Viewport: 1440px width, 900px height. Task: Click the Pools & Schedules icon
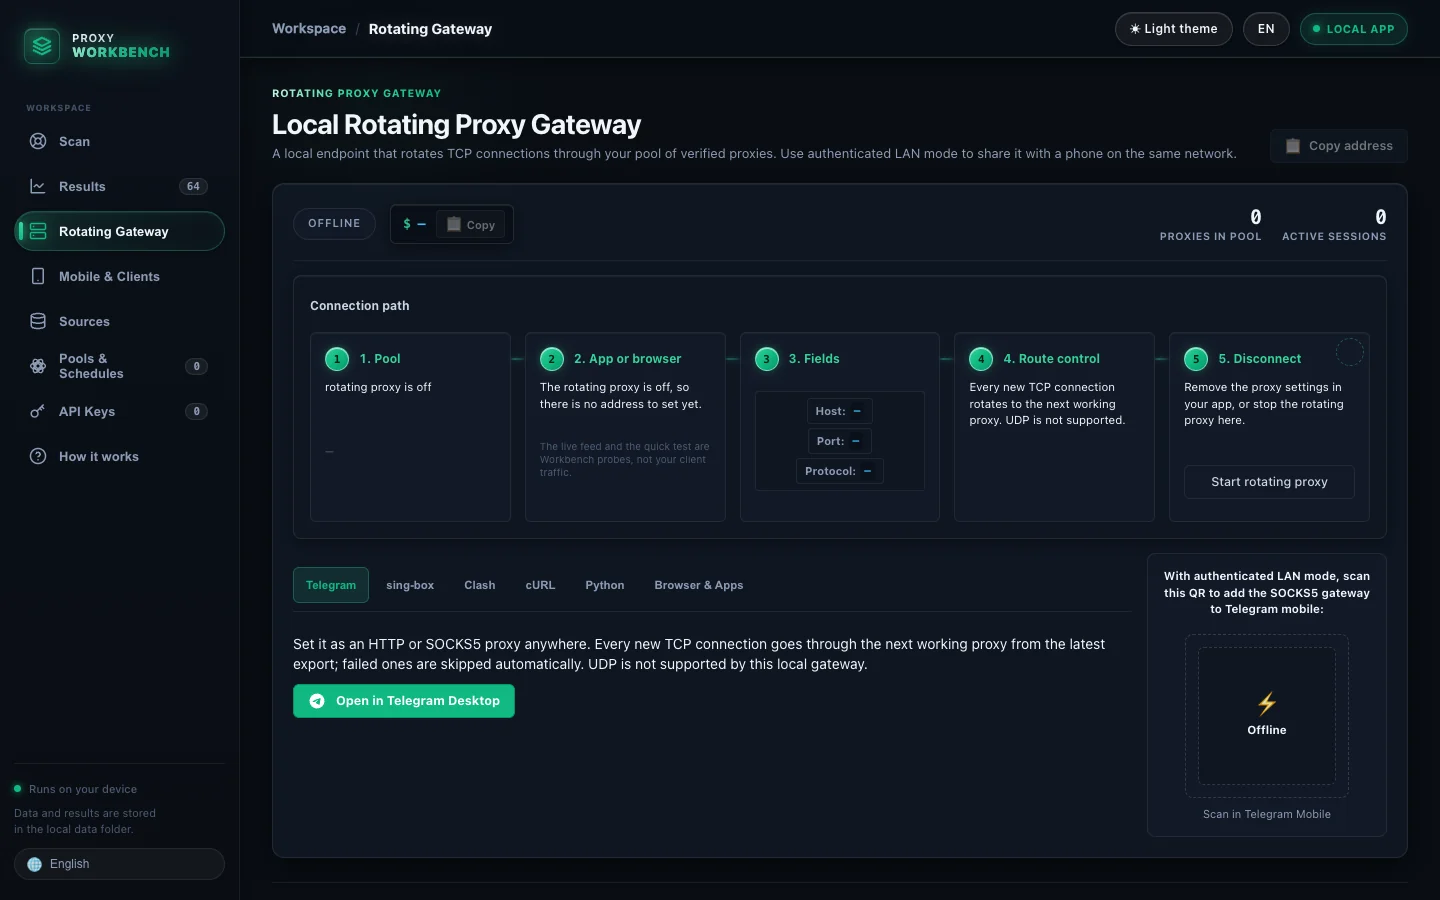click(38, 366)
